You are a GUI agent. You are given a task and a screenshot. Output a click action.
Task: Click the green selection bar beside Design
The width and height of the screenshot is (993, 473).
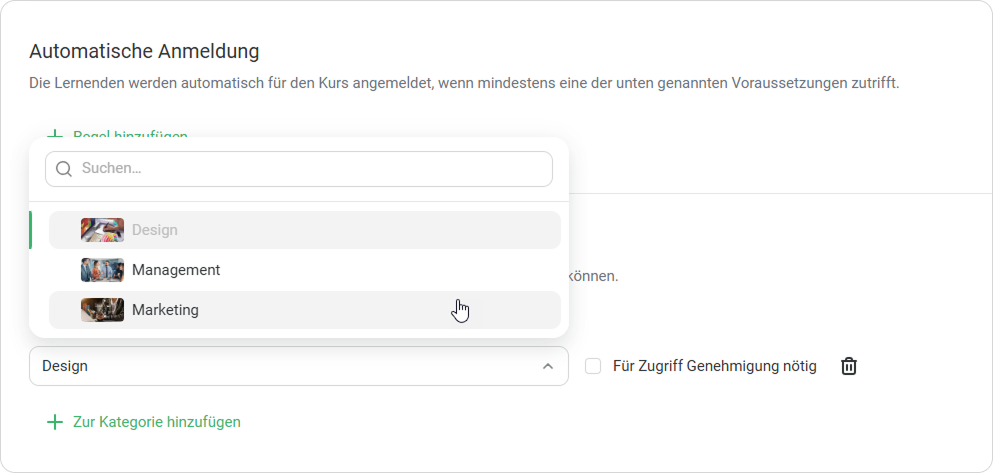31,230
